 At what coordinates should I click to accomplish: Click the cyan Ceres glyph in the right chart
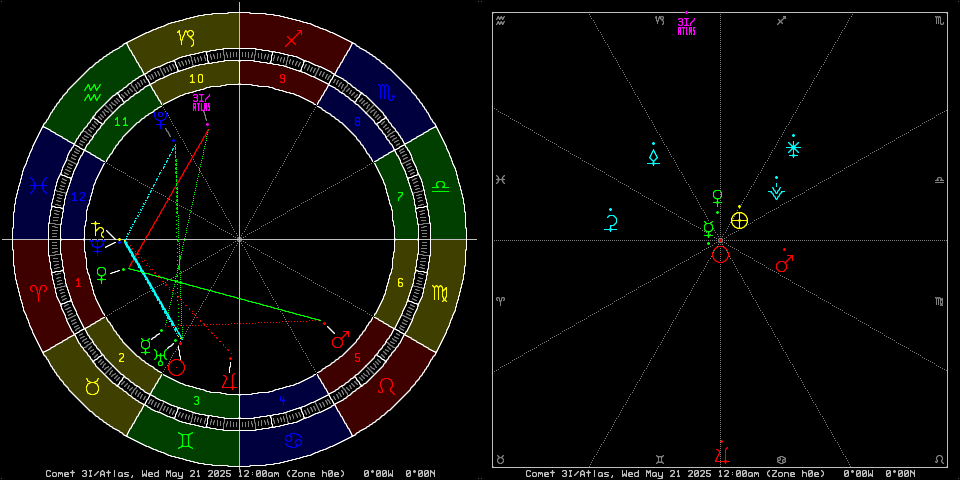point(611,222)
